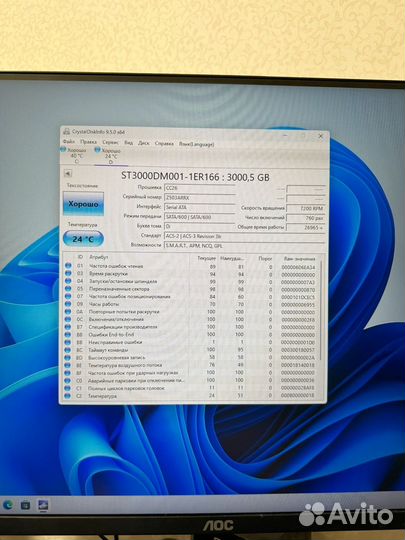Click the Режим передачи SATA/600 field
This screenshot has width=405, height=540.
tap(200, 217)
